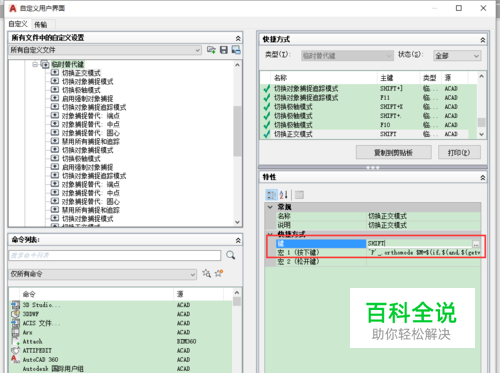
Task: Sort shortcuts by the 名称 column header
Action: click(323, 78)
